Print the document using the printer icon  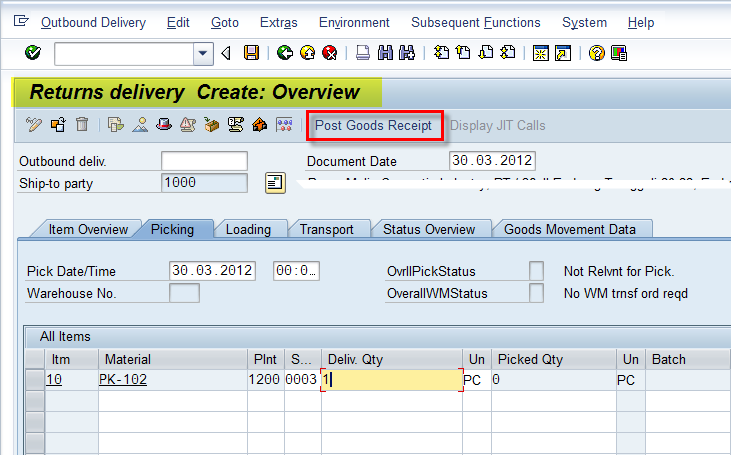(x=364, y=53)
